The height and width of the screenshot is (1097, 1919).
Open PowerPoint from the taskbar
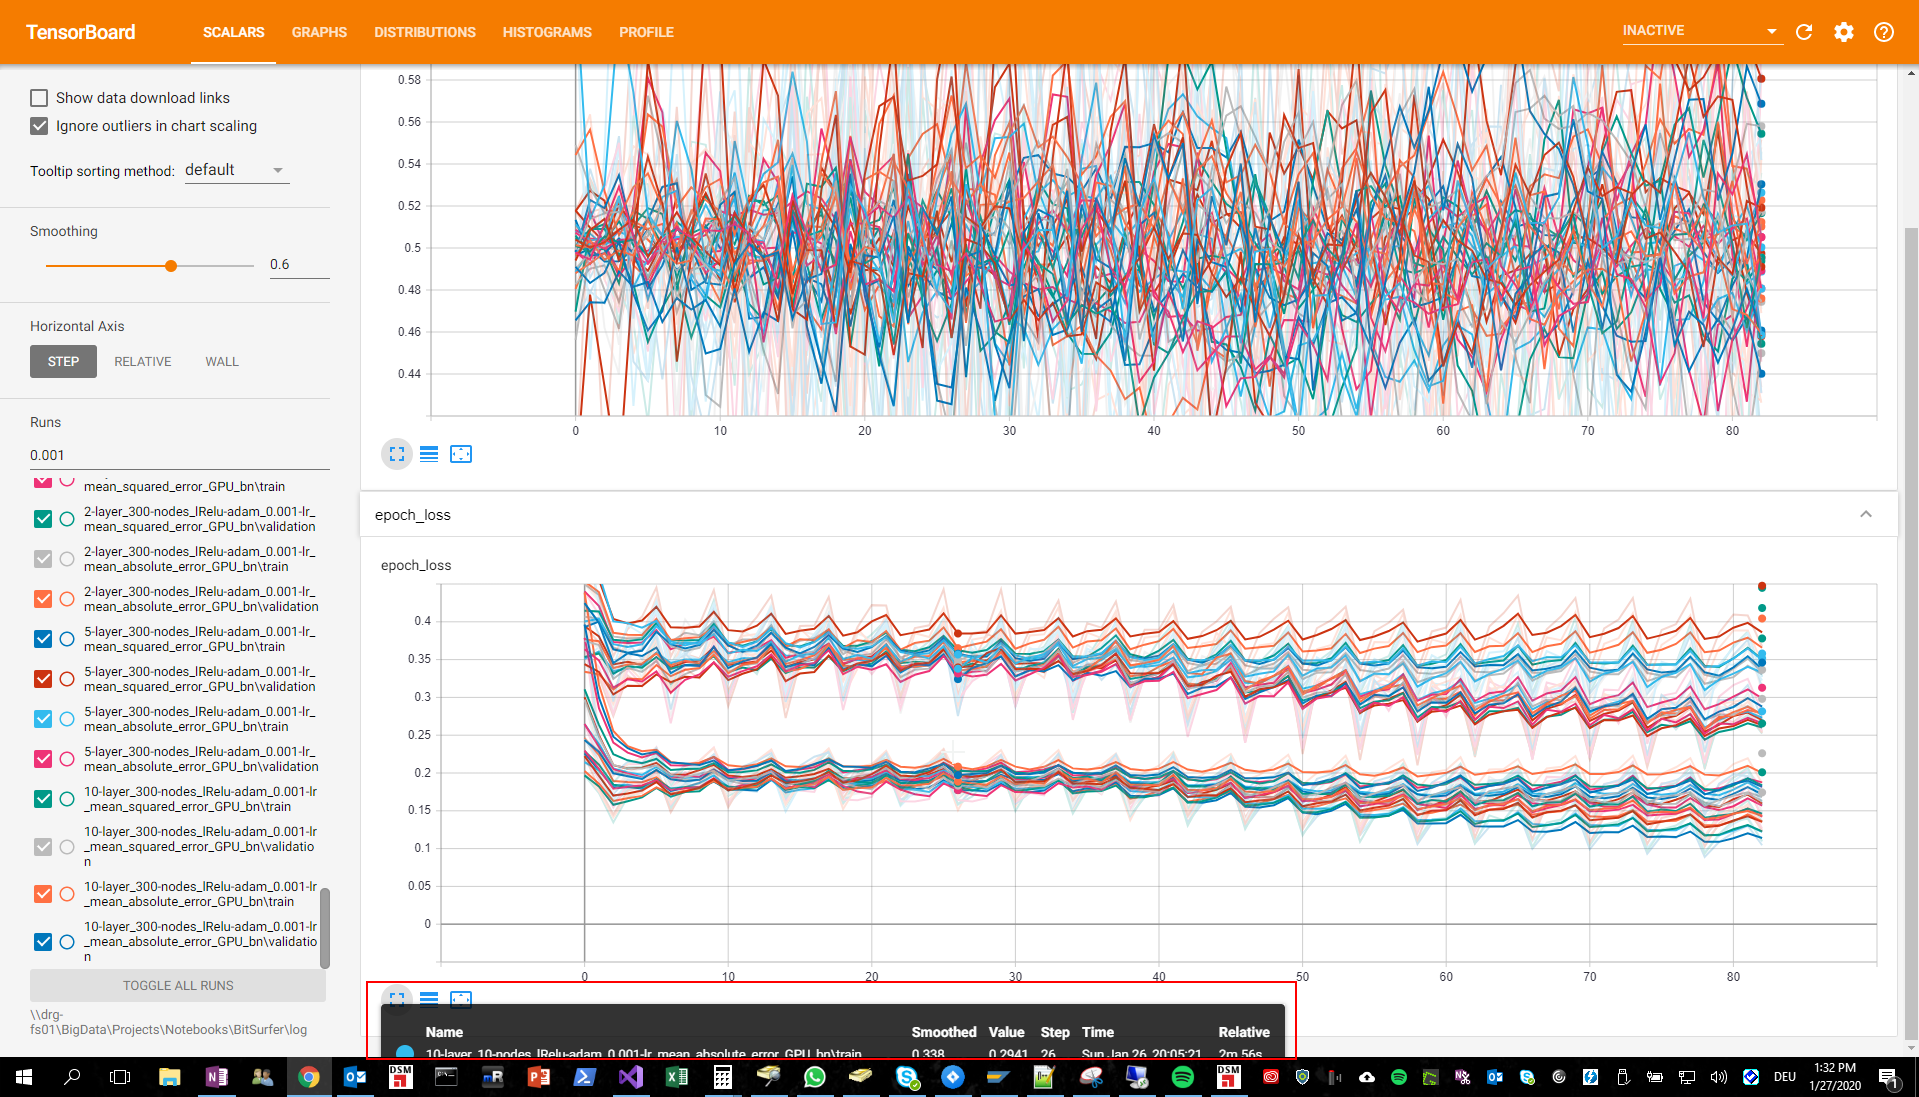(539, 1077)
